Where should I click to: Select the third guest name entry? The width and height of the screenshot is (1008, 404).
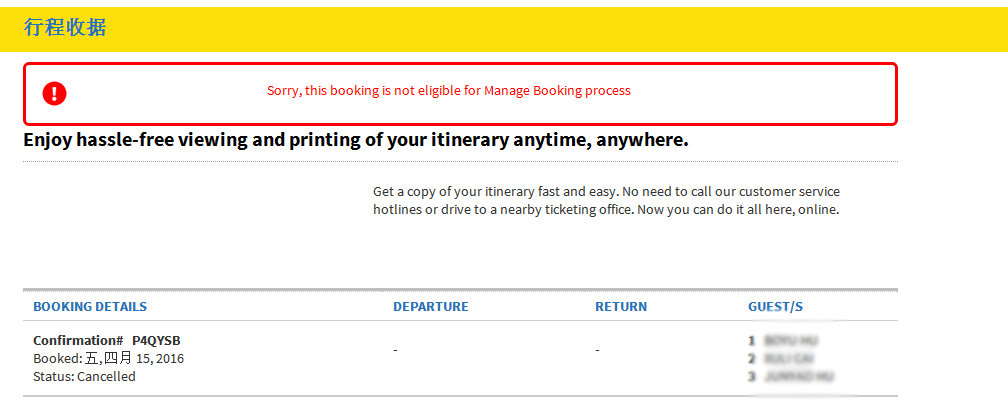(x=797, y=377)
